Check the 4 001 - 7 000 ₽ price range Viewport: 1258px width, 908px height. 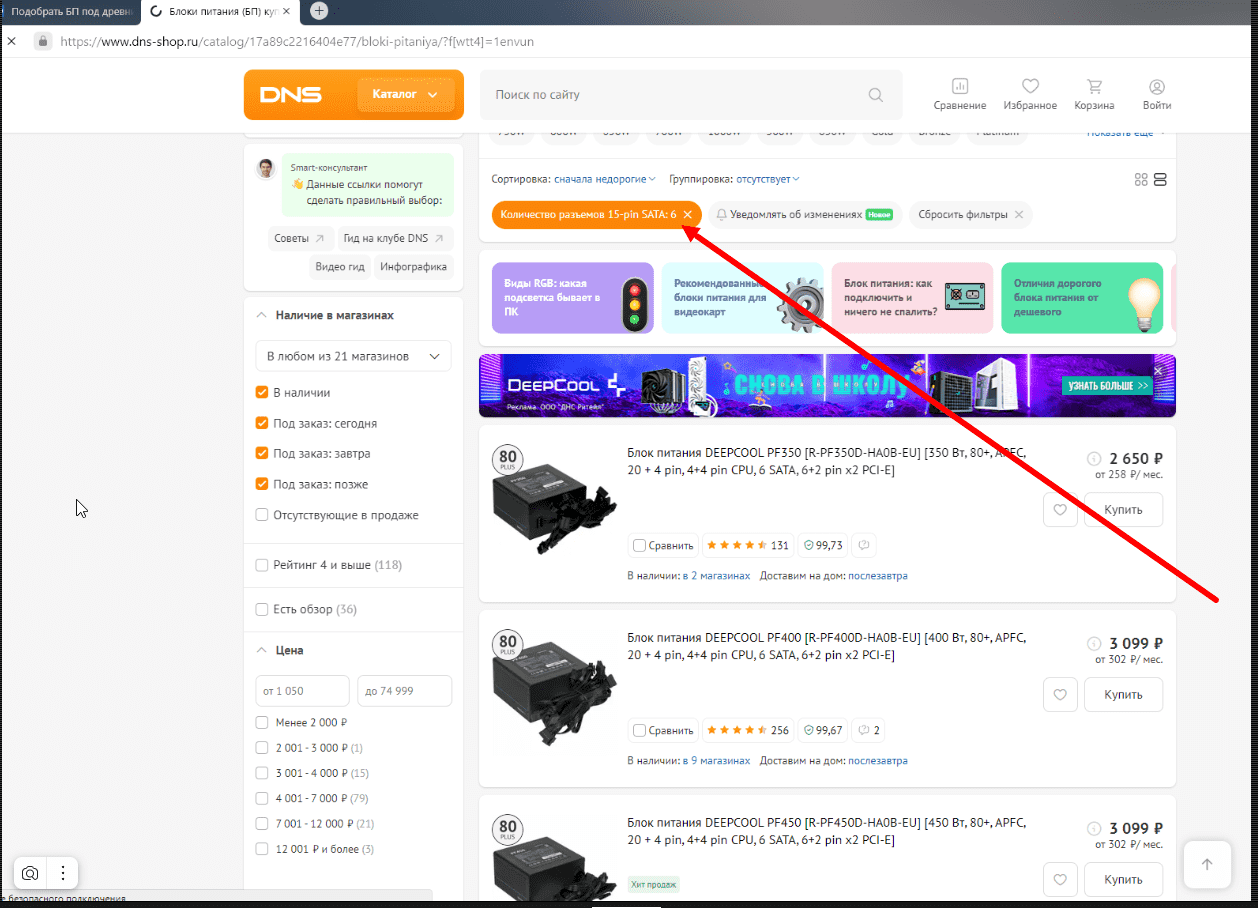(x=262, y=798)
